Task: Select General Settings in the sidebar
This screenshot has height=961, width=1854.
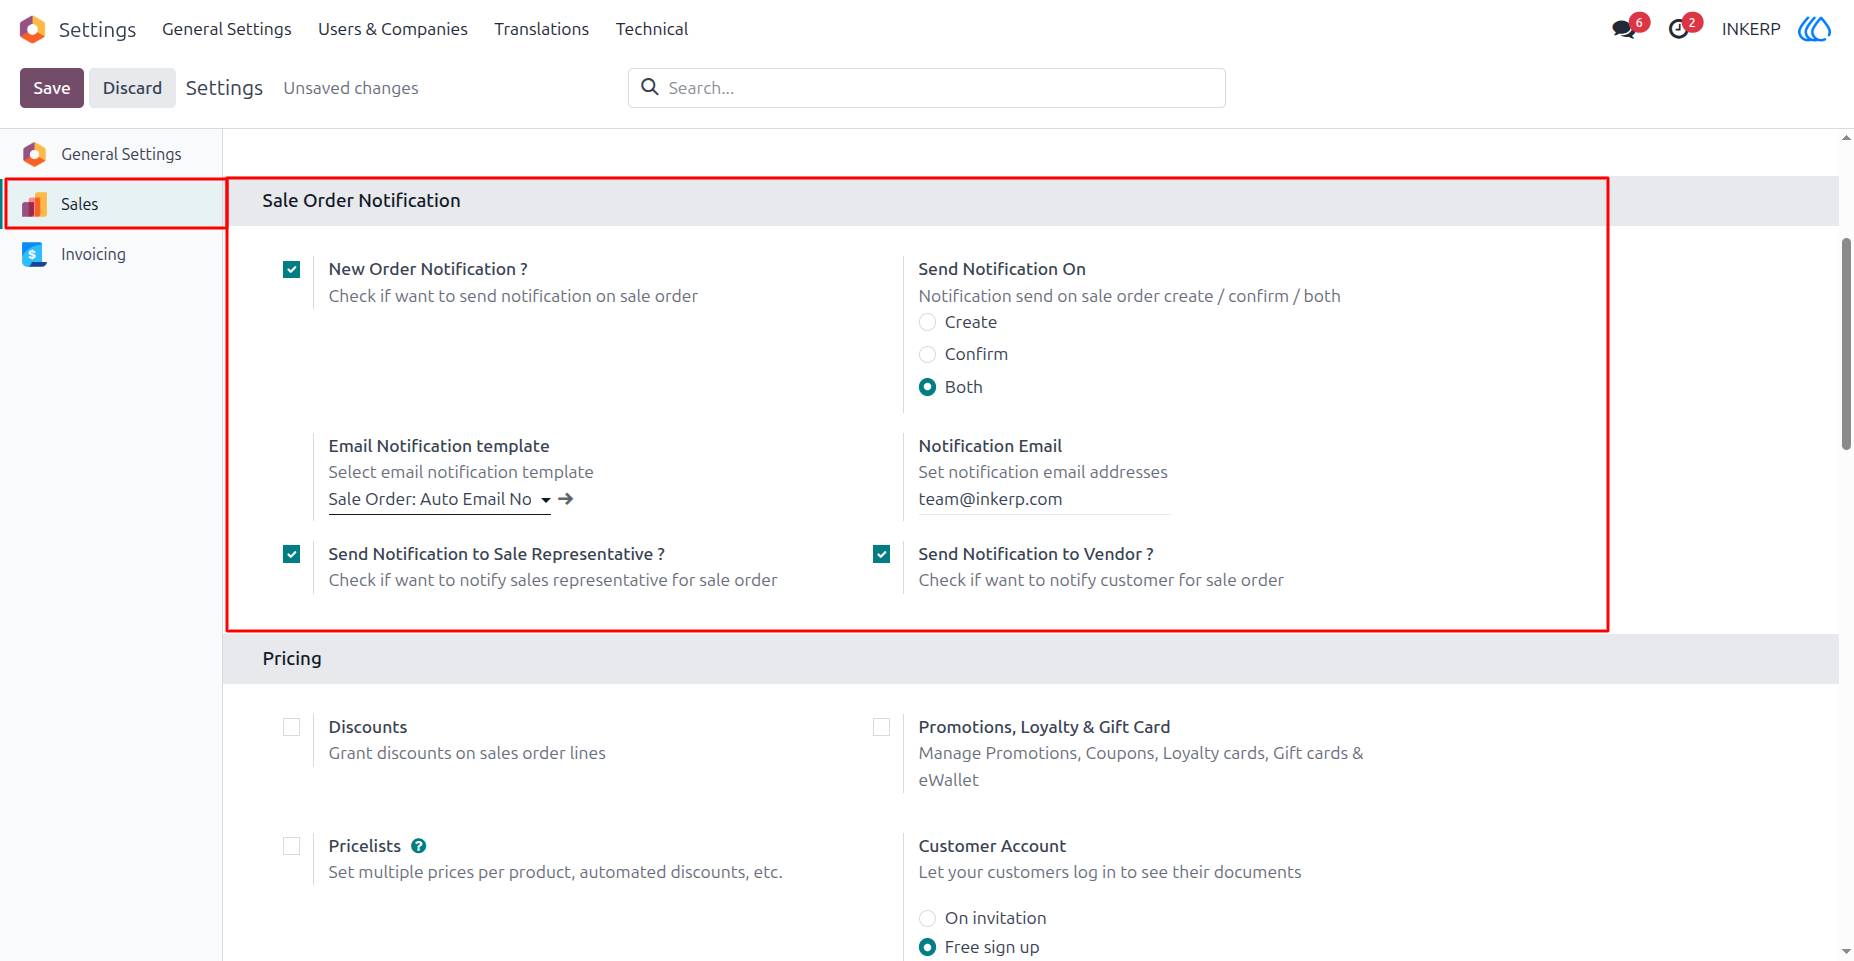Action: [x=113, y=154]
